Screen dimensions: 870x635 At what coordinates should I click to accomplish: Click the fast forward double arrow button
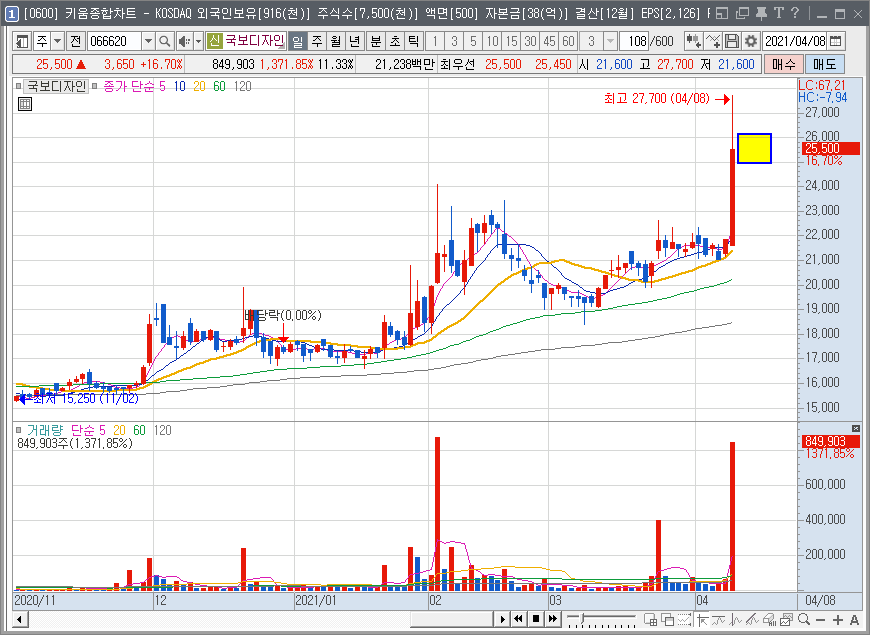[x=553, y=619]
